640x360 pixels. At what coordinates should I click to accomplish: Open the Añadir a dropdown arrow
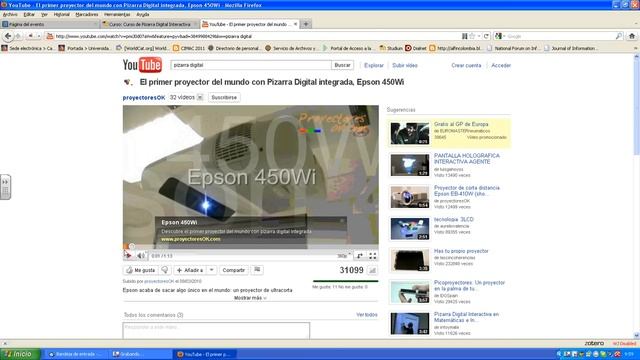[x=211, y=270]
